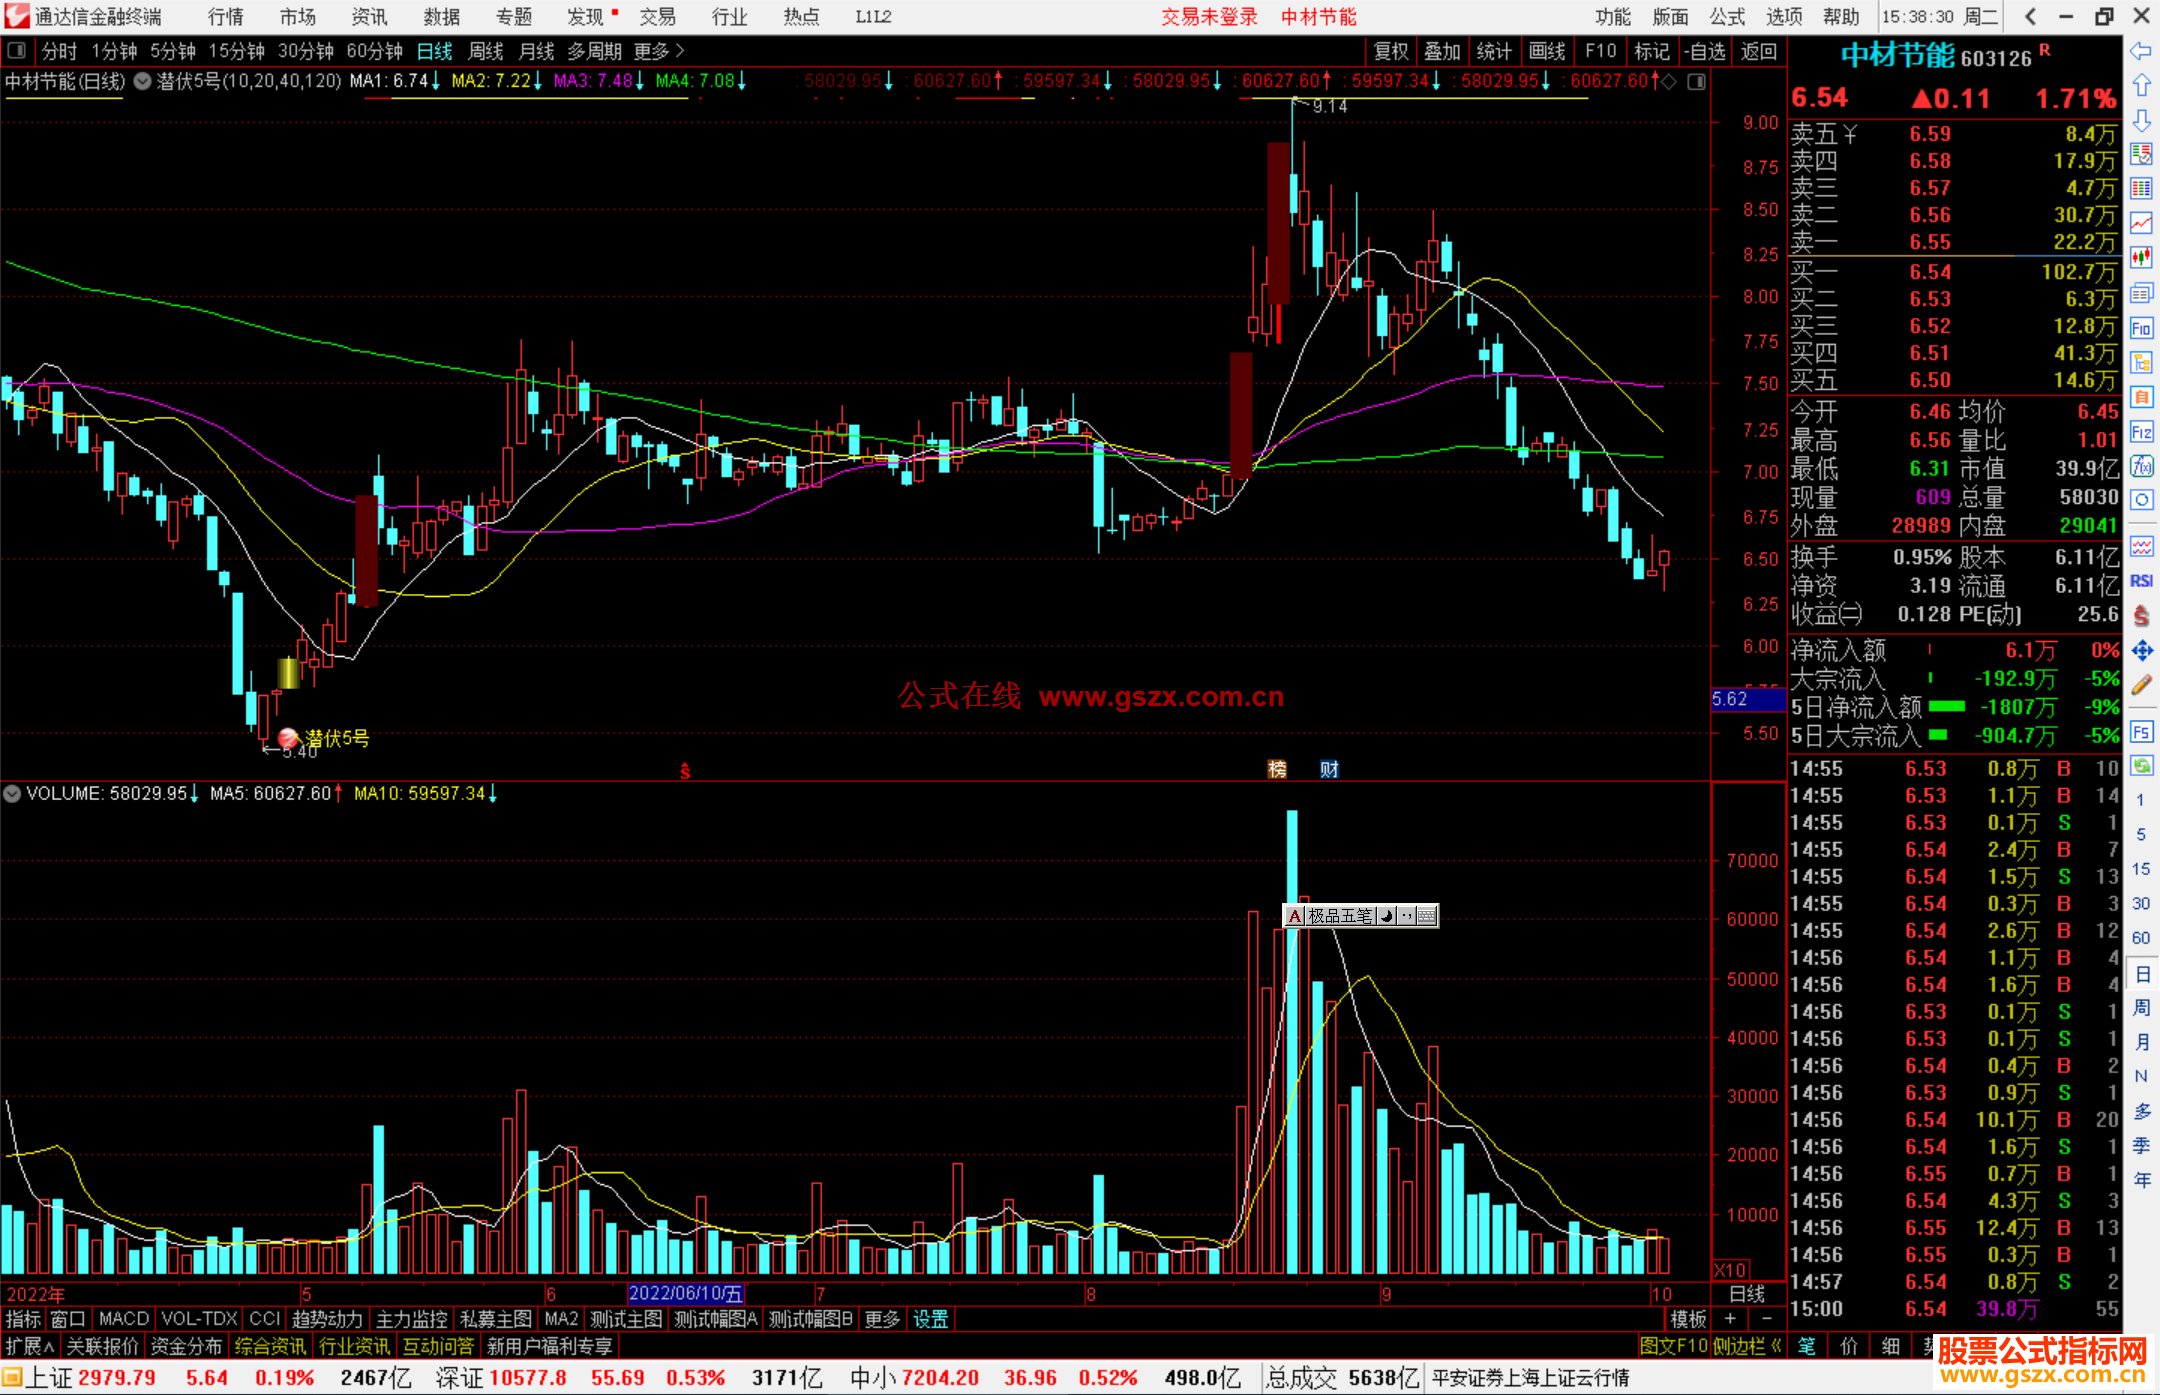The image size is (2160, 1395).
Task: Switch to 60-minute period in sidebar
Action: (x=2140, y=938)
